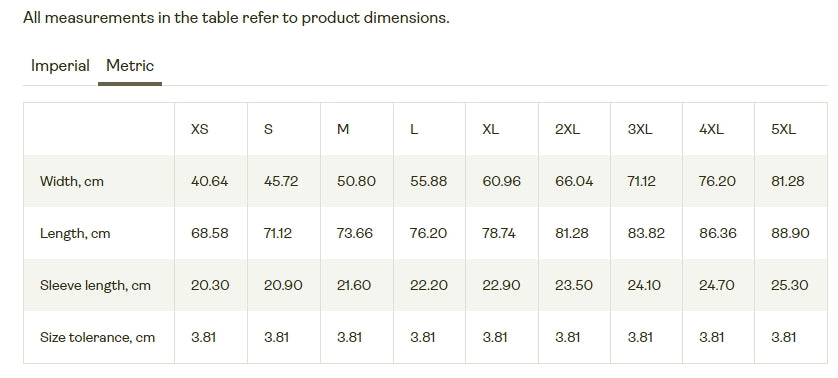Click the M width value 50.80
The image size is (838, 378).
click(356, 181)
